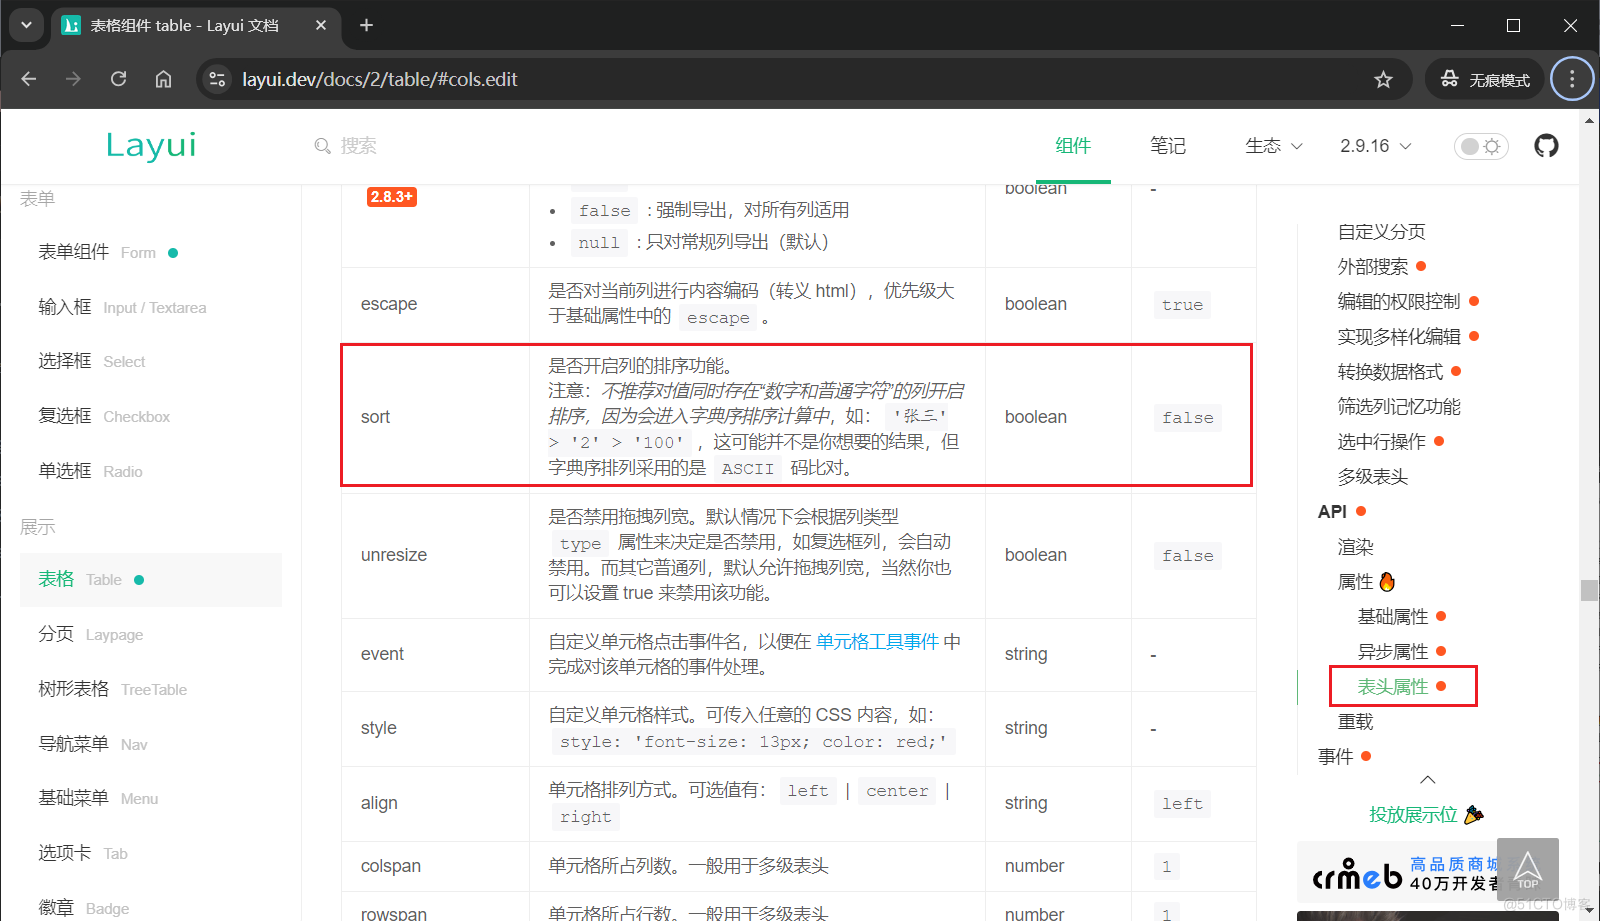Click the browser forward arrow
The image size is (1600, 921).
(x=73, y=79)
